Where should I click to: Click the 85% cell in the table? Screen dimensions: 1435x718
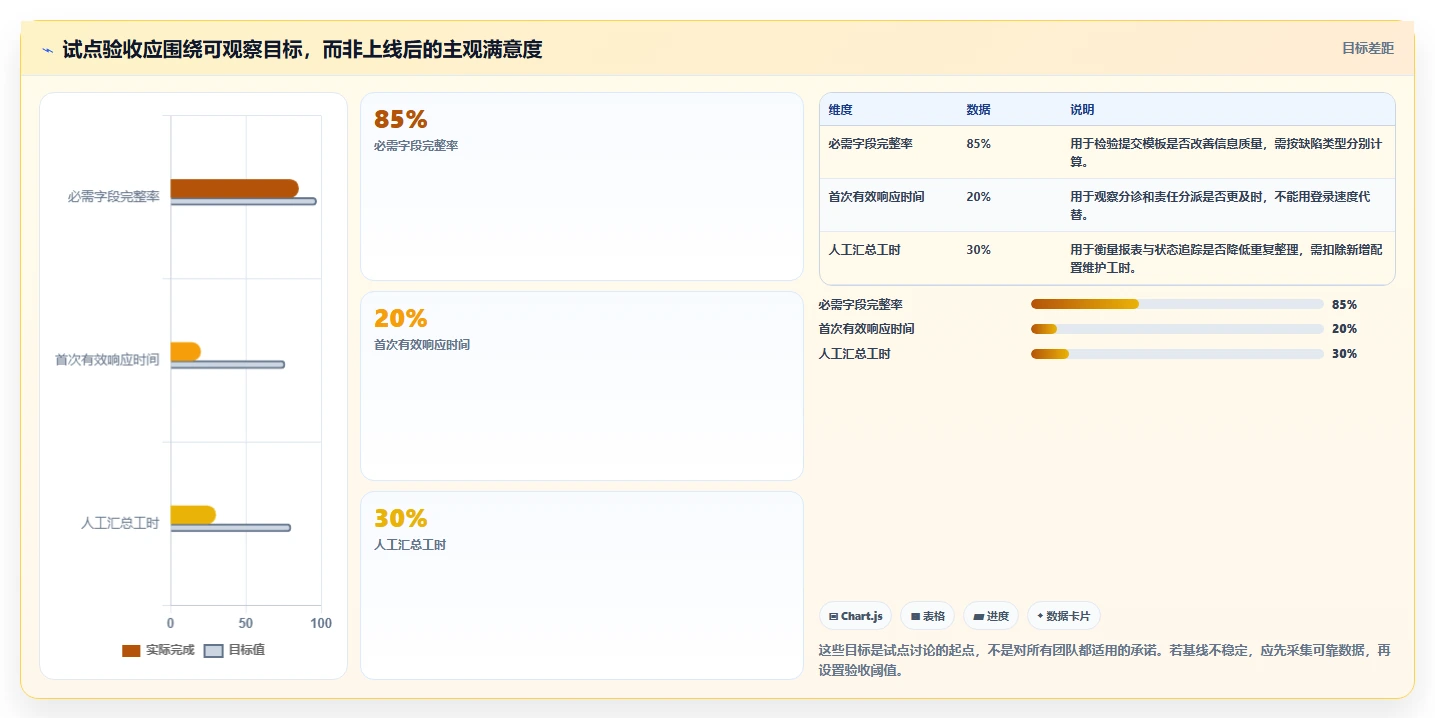pos(978,144)
